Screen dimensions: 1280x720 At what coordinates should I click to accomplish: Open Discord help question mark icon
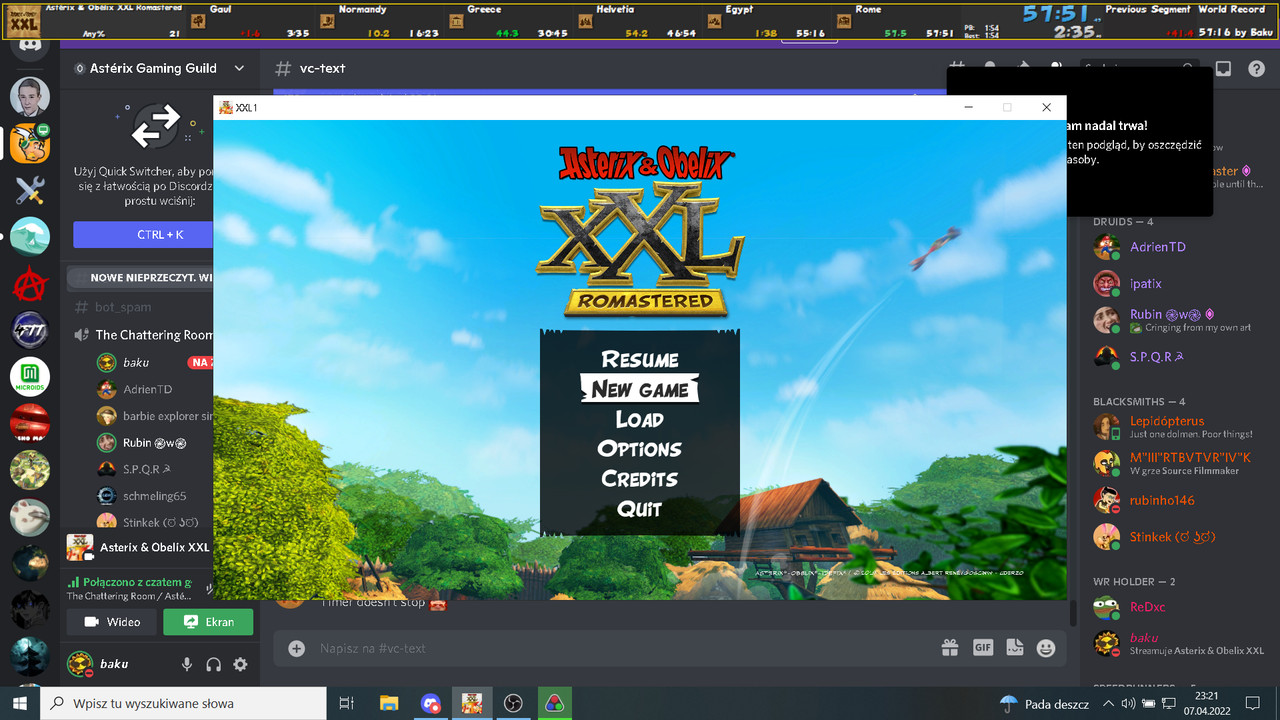click(x=1256, y=69)
